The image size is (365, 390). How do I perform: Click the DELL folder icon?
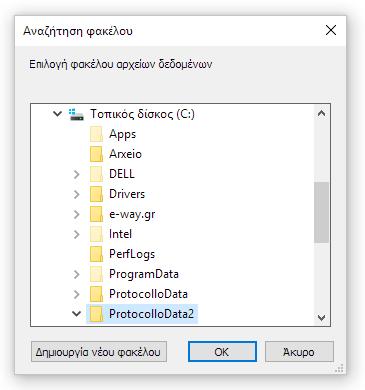coord(96,174)
